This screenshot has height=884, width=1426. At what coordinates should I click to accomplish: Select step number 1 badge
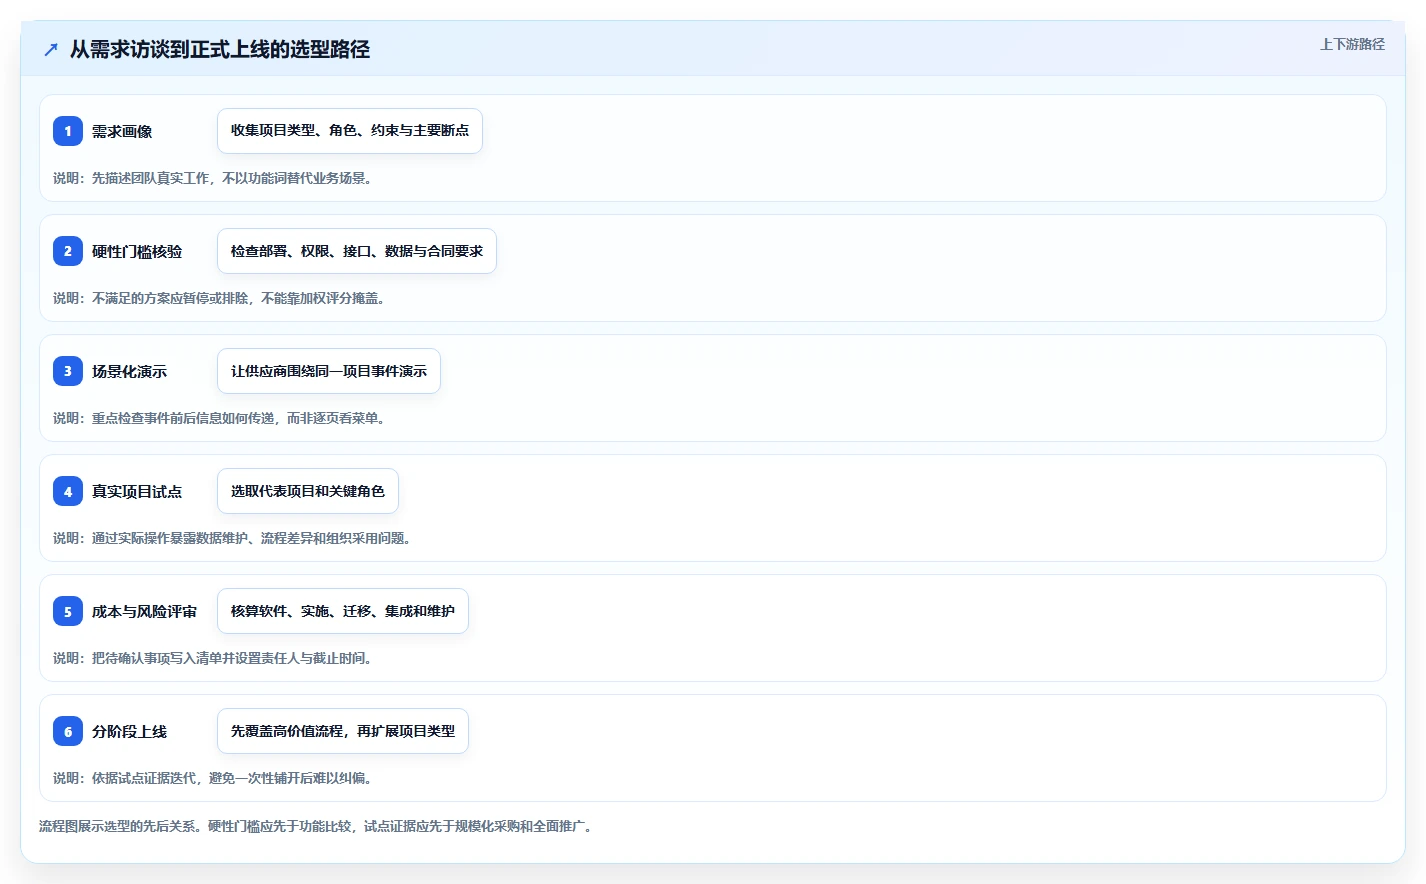68,131
